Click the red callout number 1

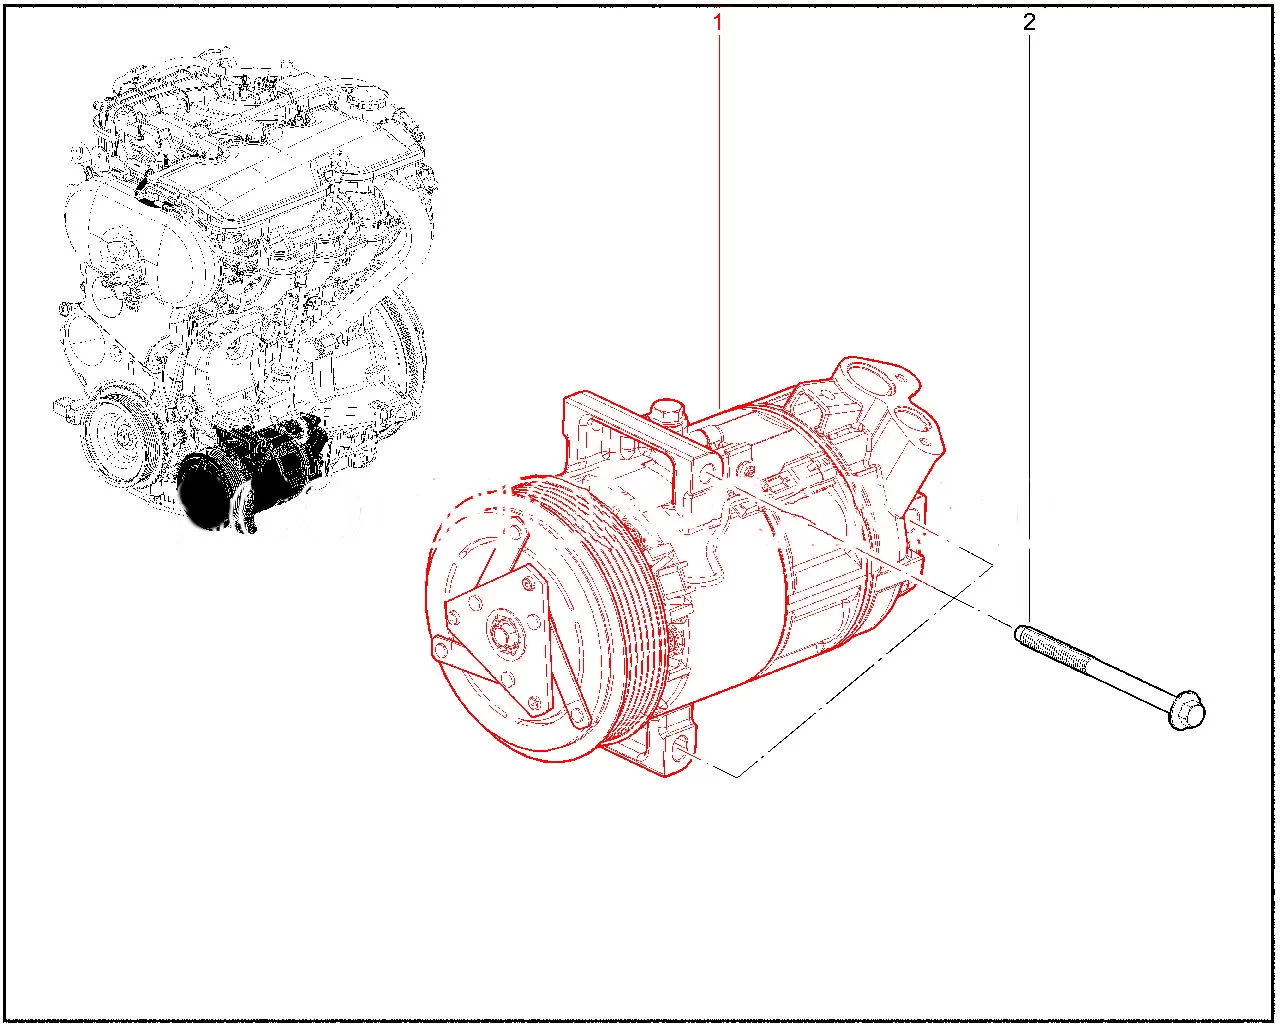tap(717, 21)
